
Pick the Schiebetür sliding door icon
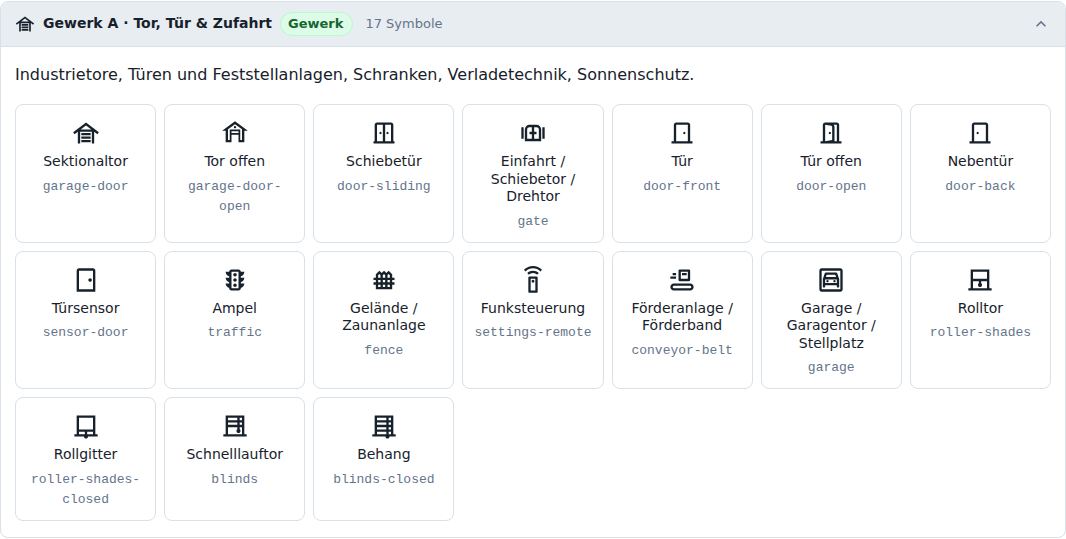pyautogui.click(x=383, y=133)
